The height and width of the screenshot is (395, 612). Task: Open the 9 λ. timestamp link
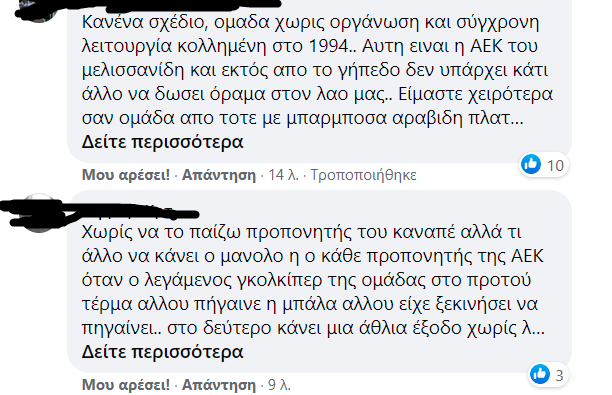tap(279, 384)
